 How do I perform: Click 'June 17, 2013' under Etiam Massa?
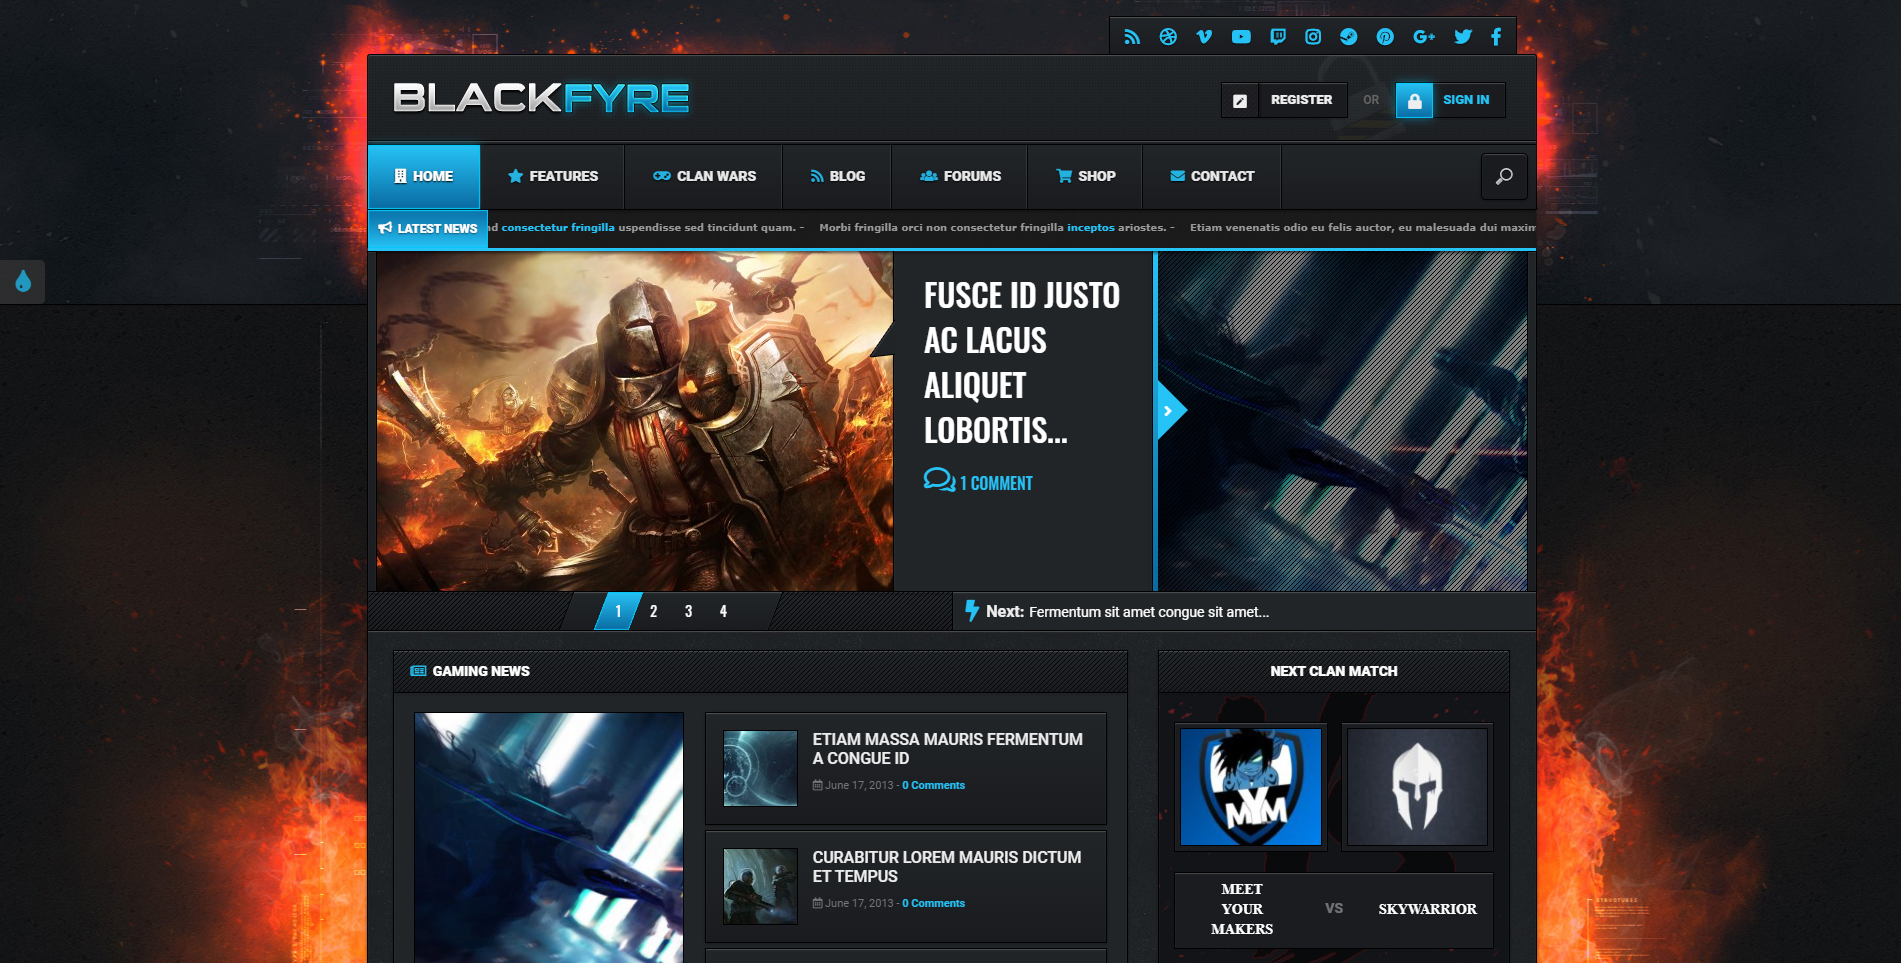[x=859, y=785]
